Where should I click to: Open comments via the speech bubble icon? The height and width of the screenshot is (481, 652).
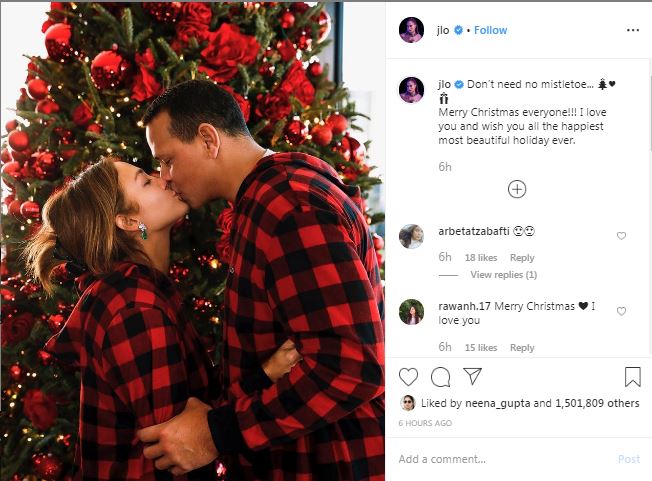[x=440, y=377]
